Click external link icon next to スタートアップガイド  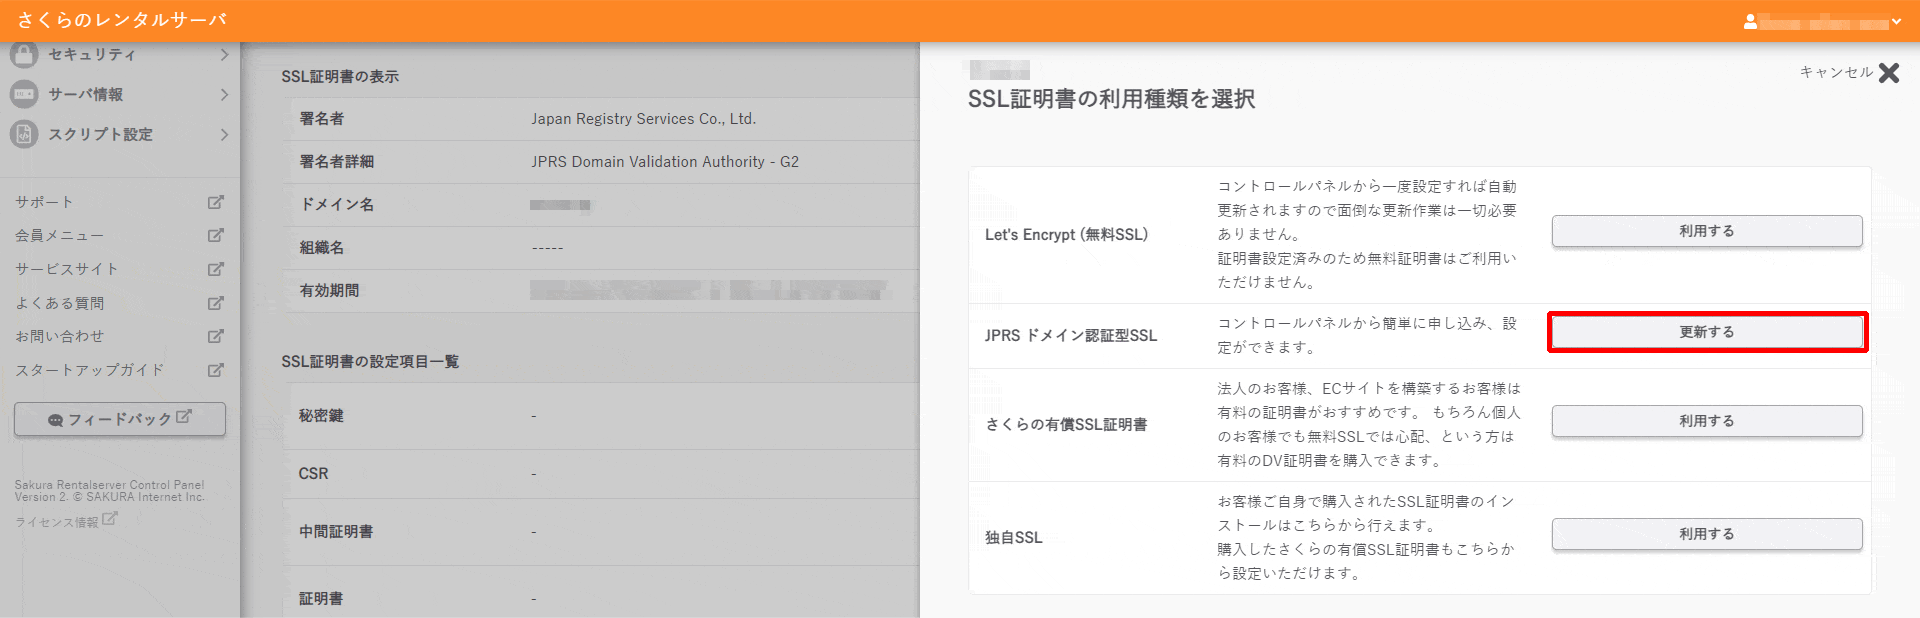215,370
